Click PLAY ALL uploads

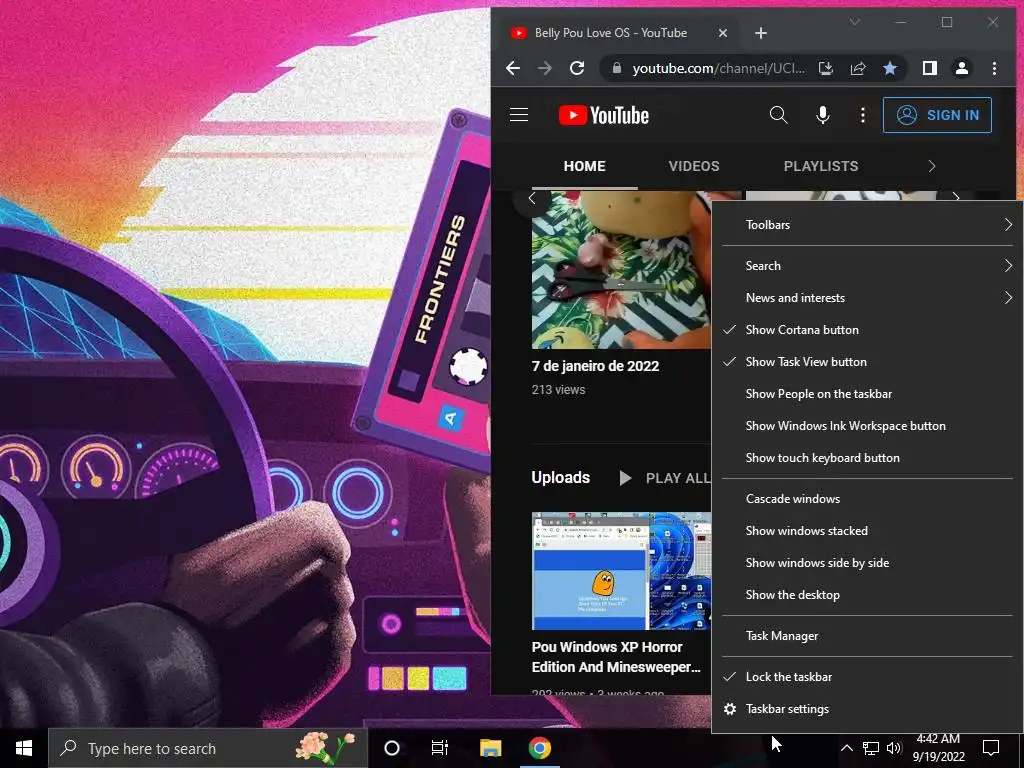click(665, 478)
